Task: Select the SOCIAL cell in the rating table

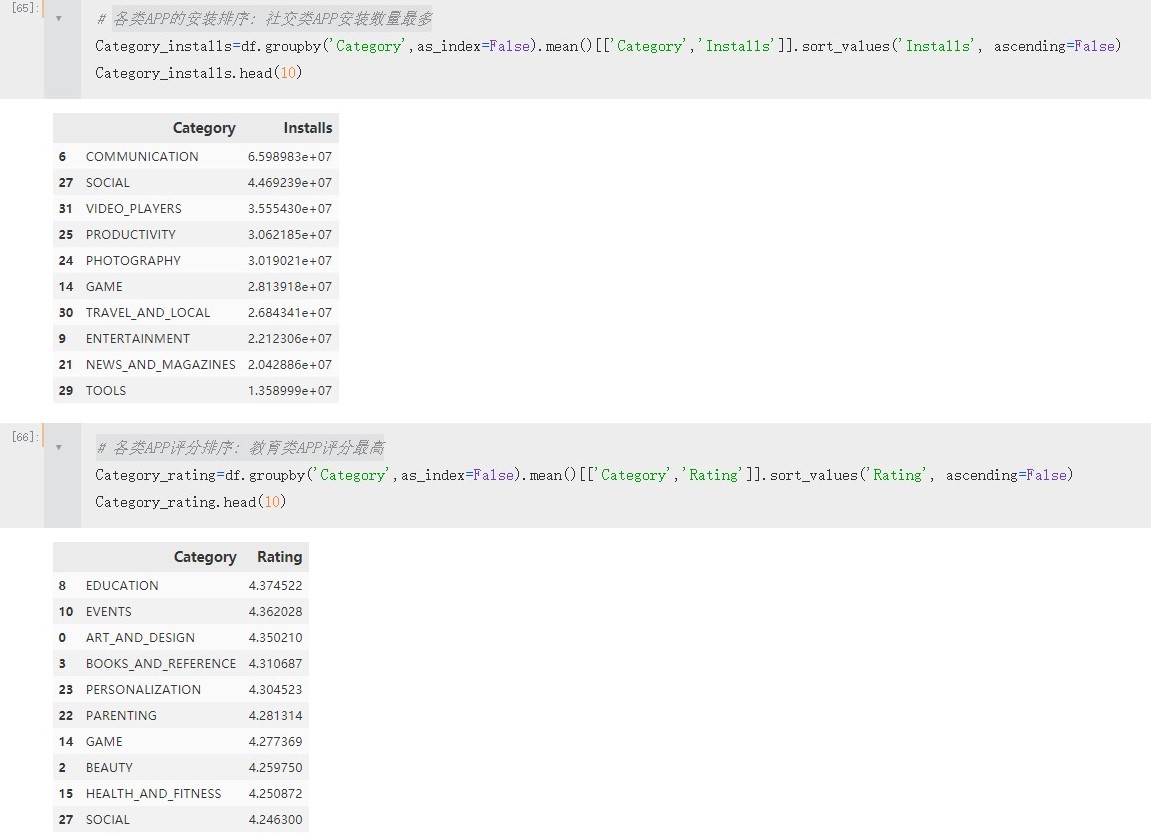Action: click(108, 820)
